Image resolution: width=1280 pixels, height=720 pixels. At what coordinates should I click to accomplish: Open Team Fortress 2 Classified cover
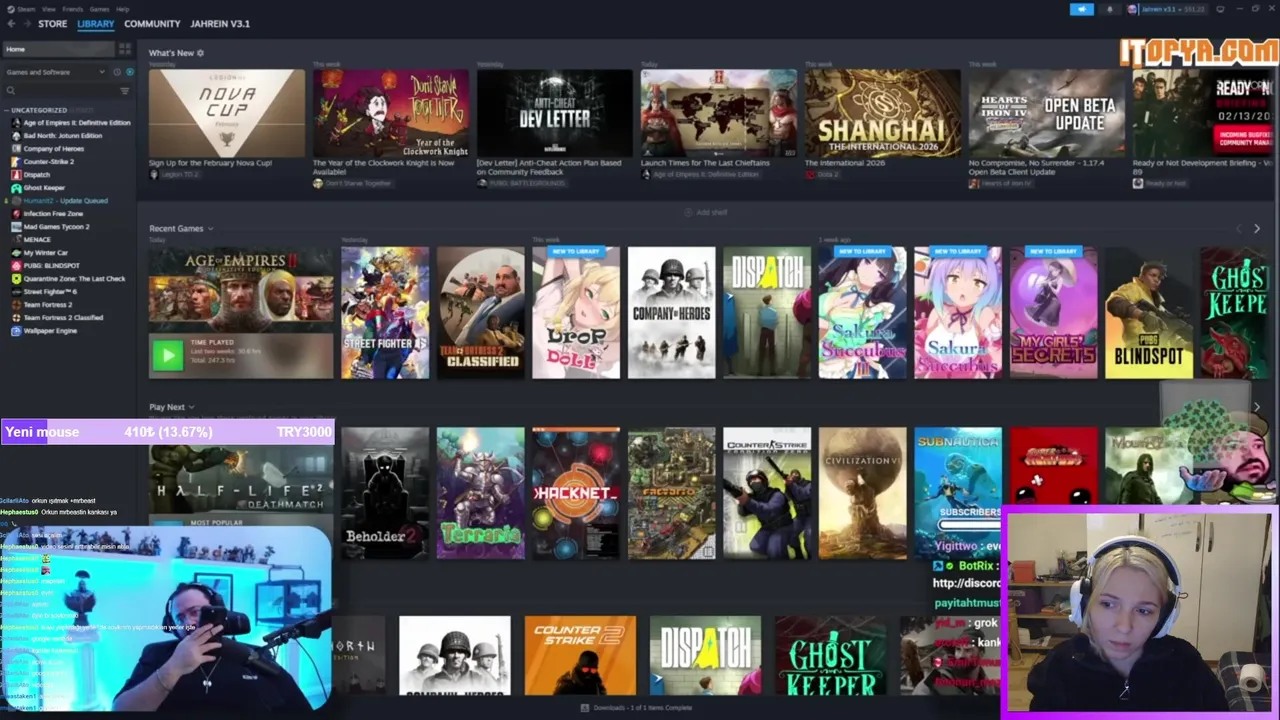click(480, 313)
